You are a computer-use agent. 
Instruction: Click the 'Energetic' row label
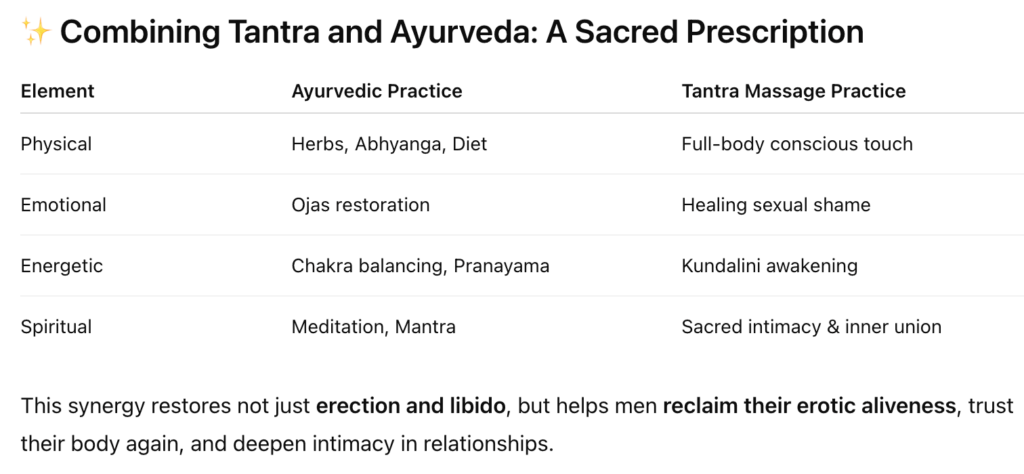coord(61,266)
